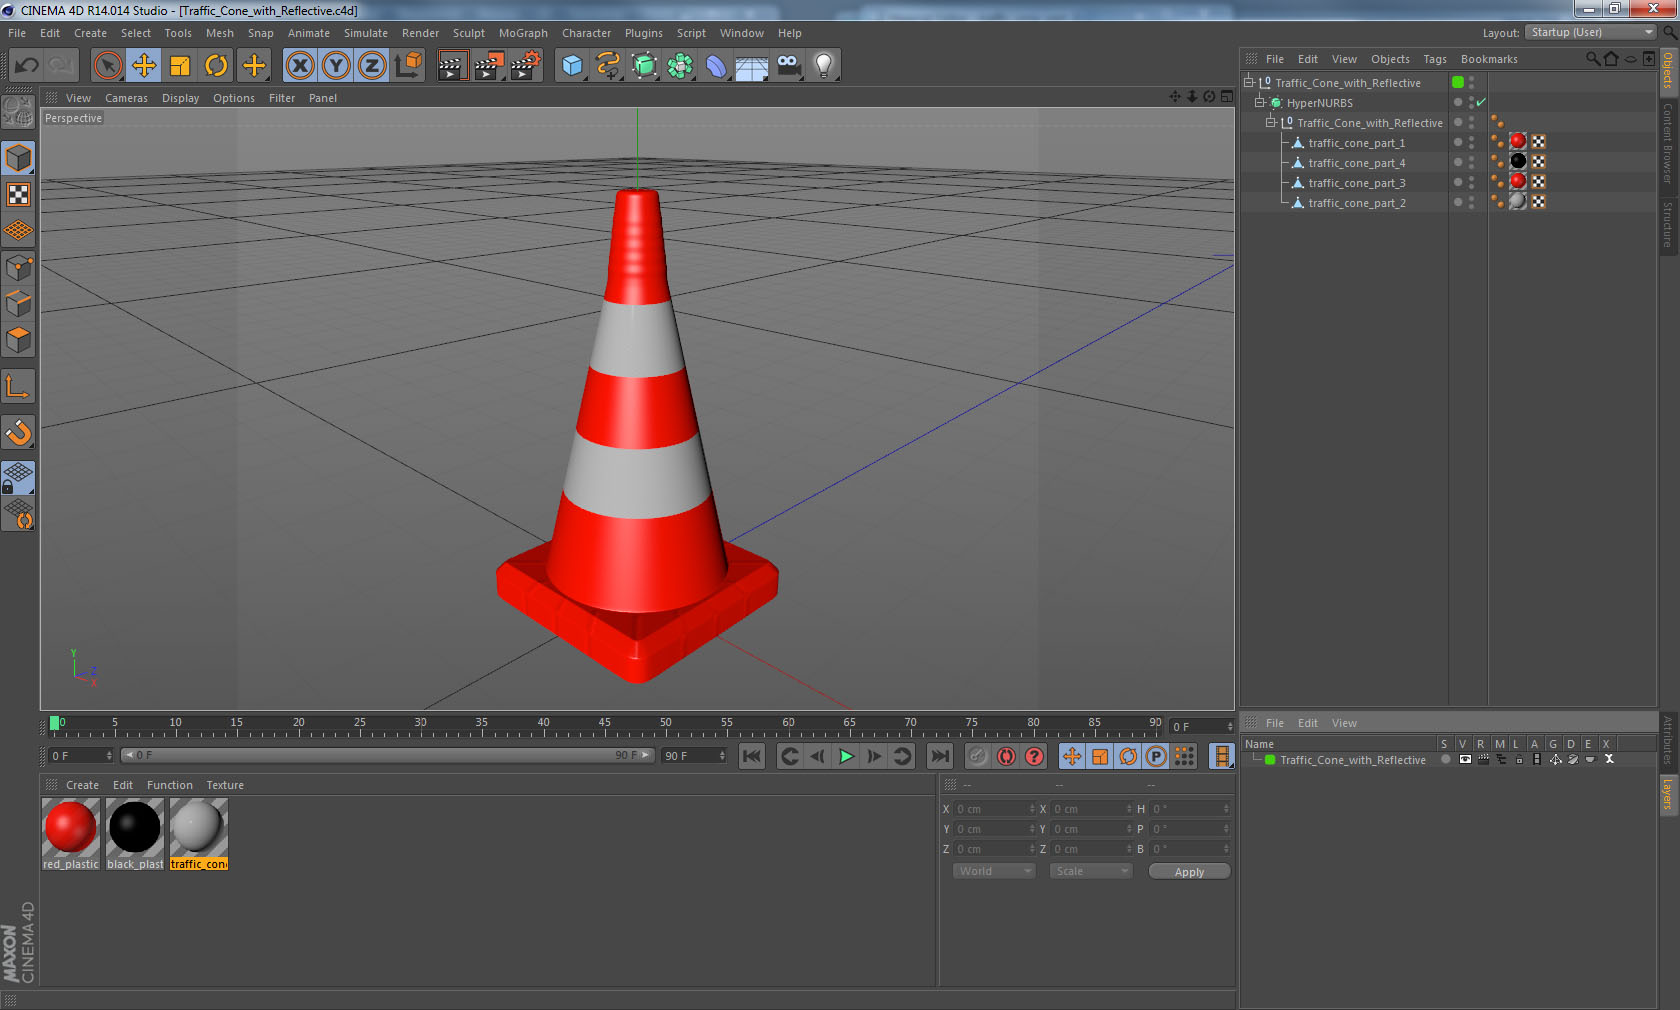Go to end of animation

click(940, 756)
